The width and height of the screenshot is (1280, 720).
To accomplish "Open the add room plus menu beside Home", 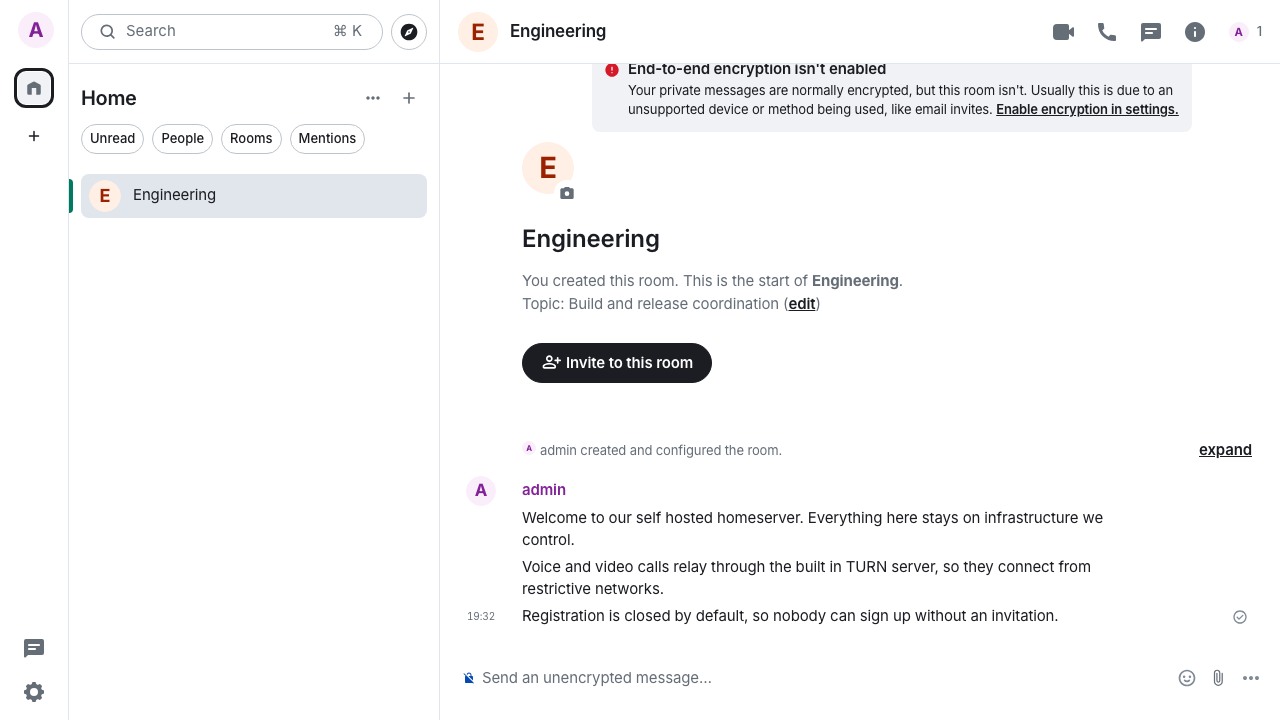I will click(x=409, y=98).
